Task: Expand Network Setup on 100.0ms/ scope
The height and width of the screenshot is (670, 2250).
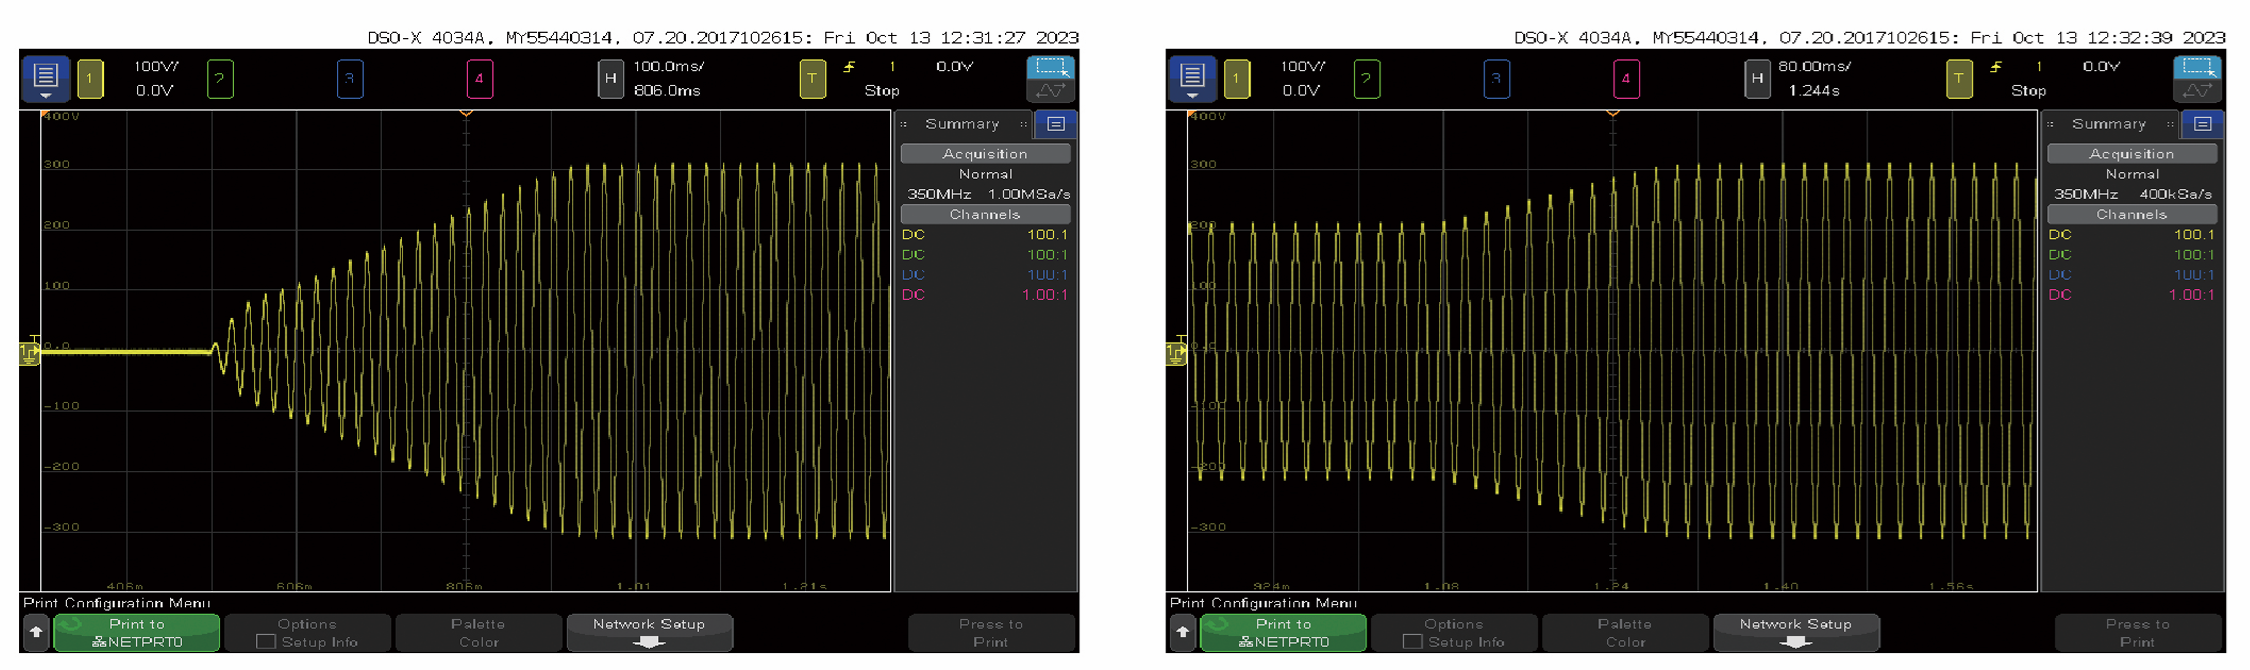Action: (x=649, y=633)
